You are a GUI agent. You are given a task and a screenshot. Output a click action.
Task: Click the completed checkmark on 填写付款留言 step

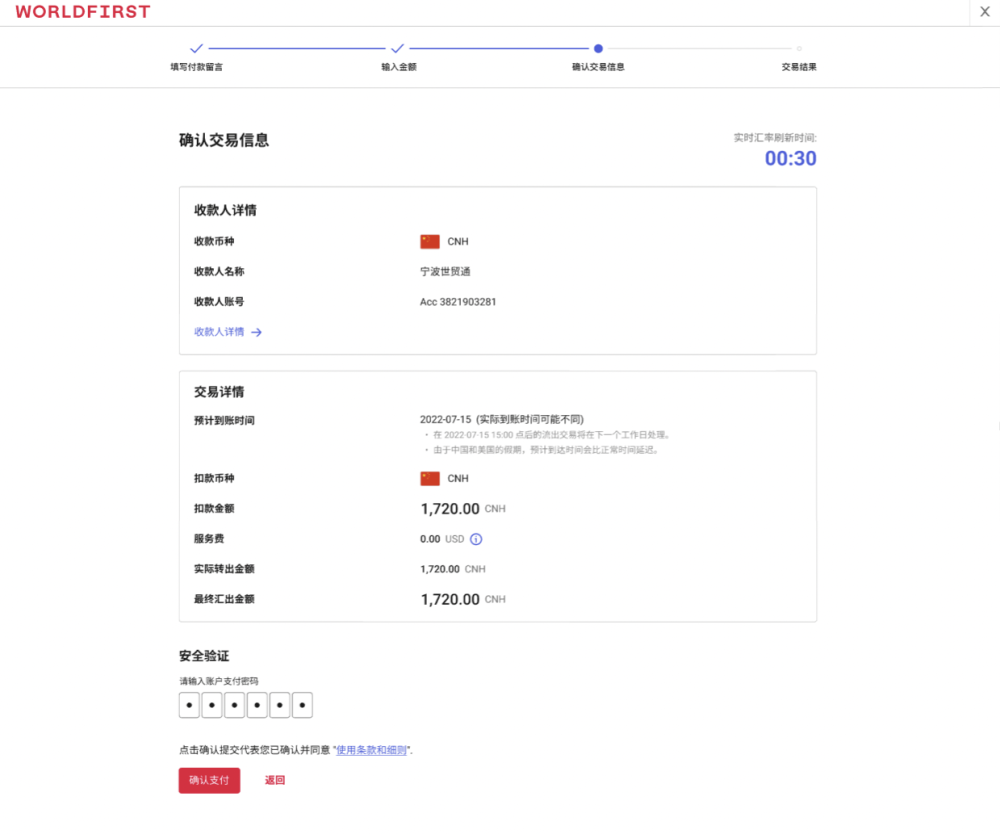tap(196, 47)
